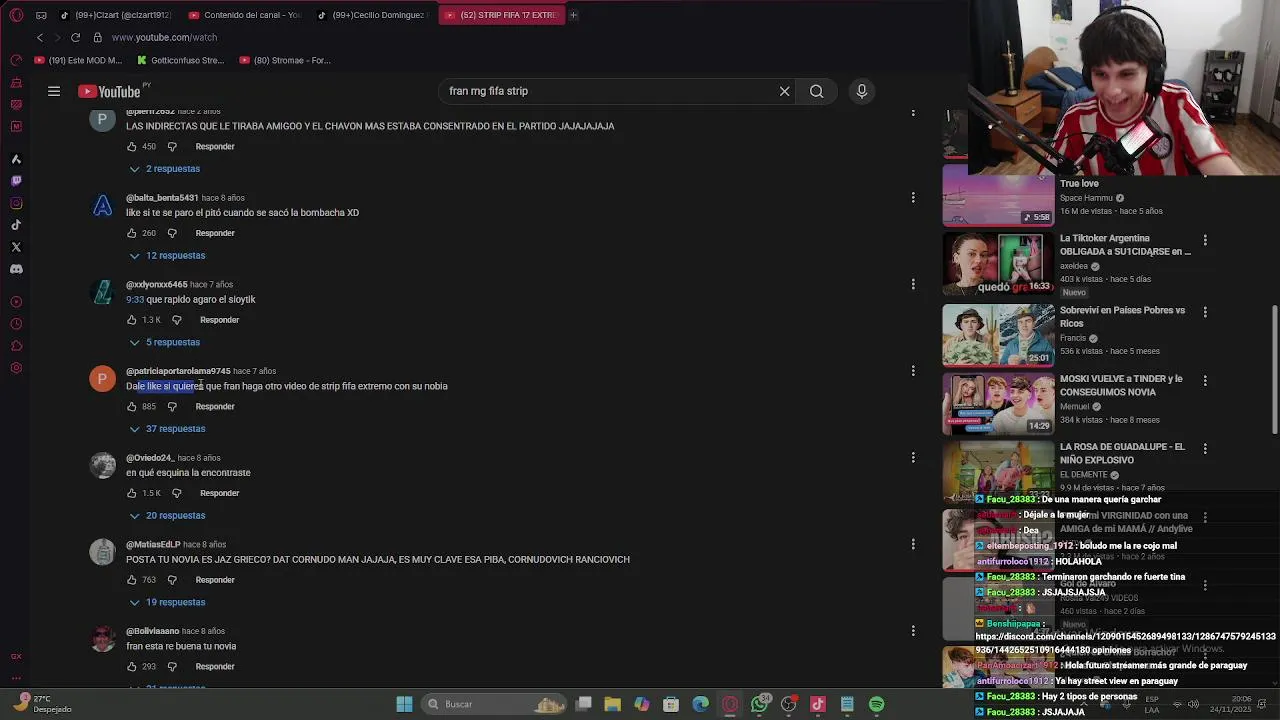Open Sobrevivi en Paises Pobres video thumbnail

pyautogui.click(x=998, y=335)
